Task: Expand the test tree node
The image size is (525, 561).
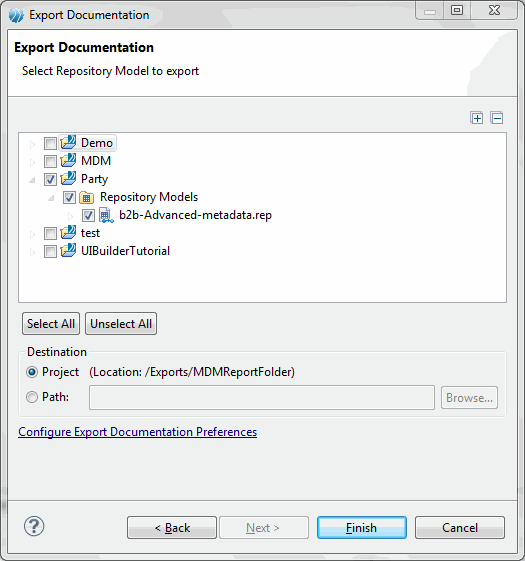Action: pos(33,234)
